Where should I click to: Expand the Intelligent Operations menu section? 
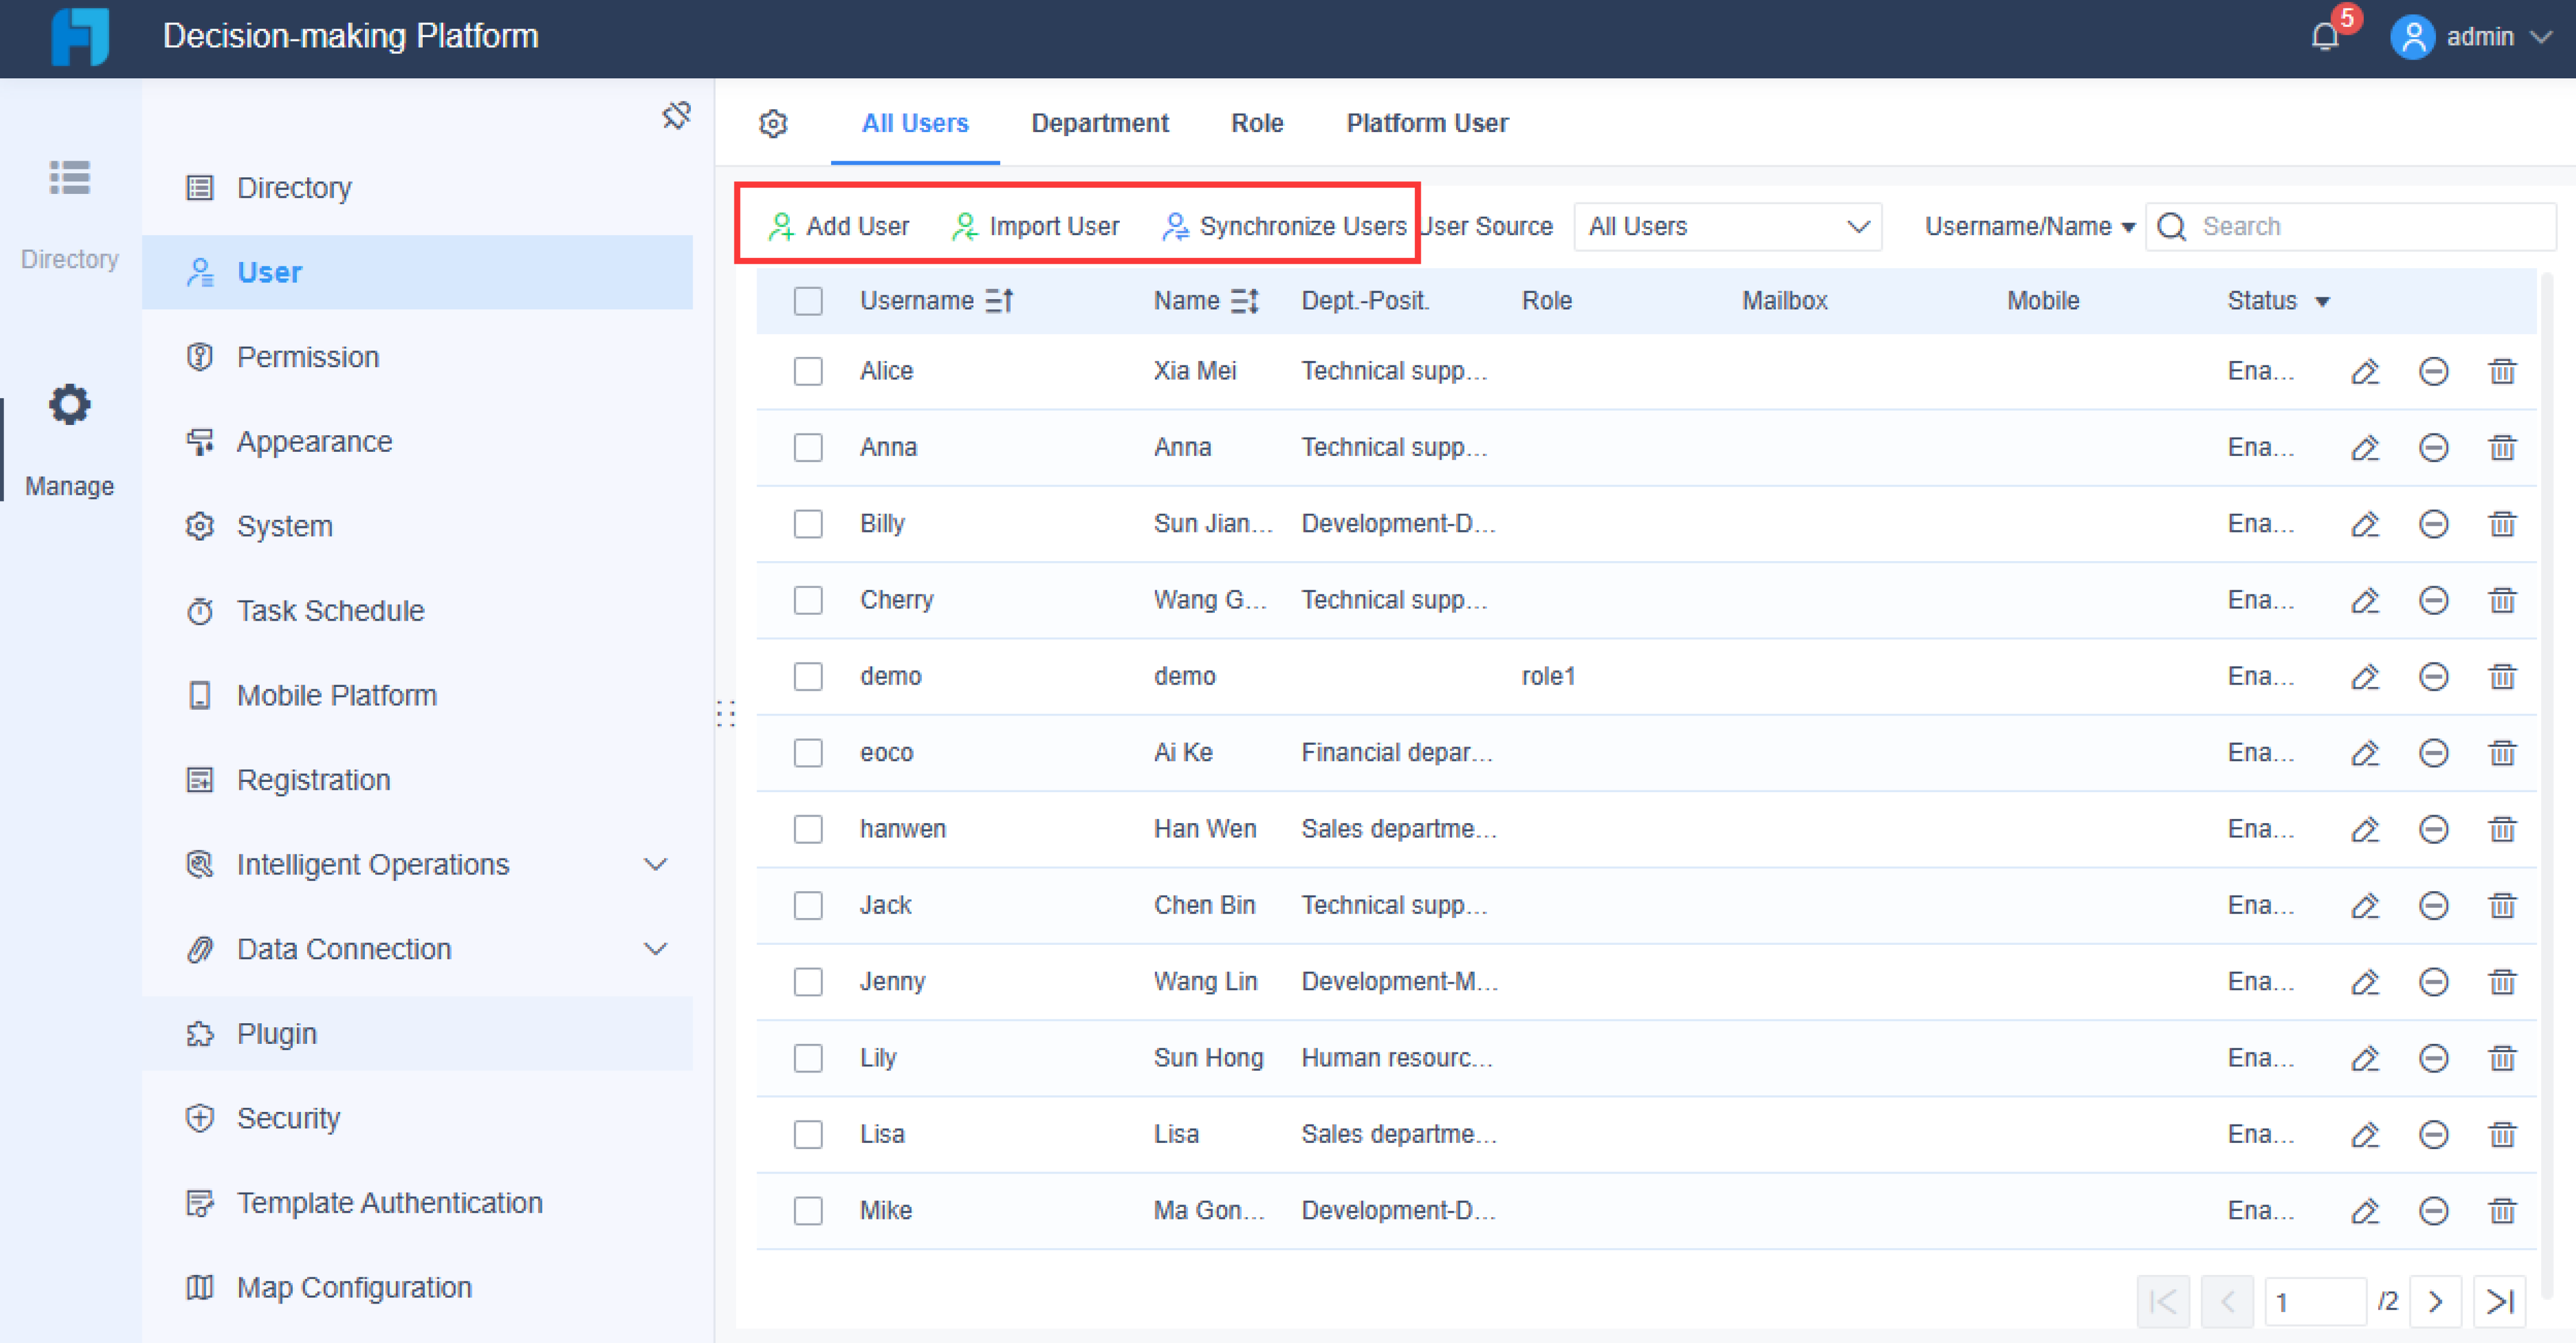(655, 864)
